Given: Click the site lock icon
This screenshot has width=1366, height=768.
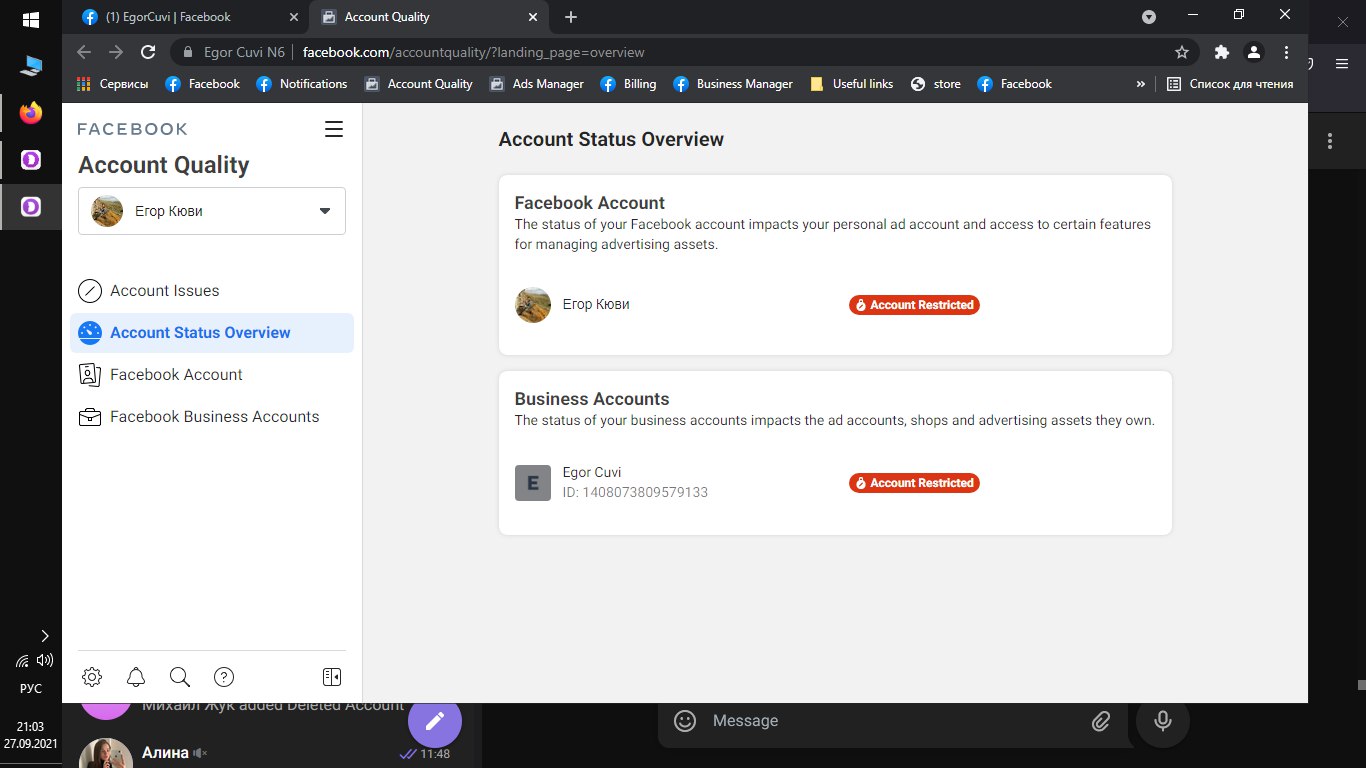Looking at the screenshot, I should (187, 52).
